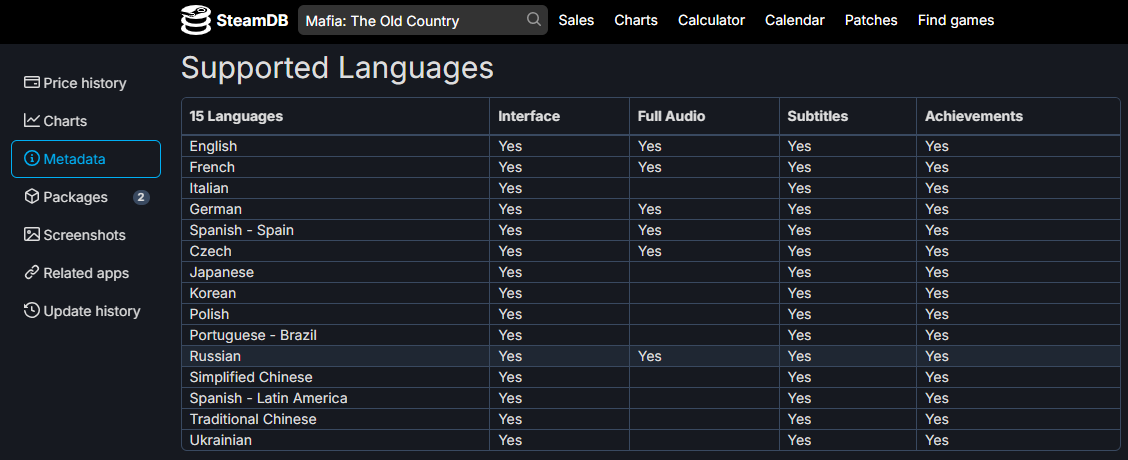Click the Full Audio column header

point(671,116)
